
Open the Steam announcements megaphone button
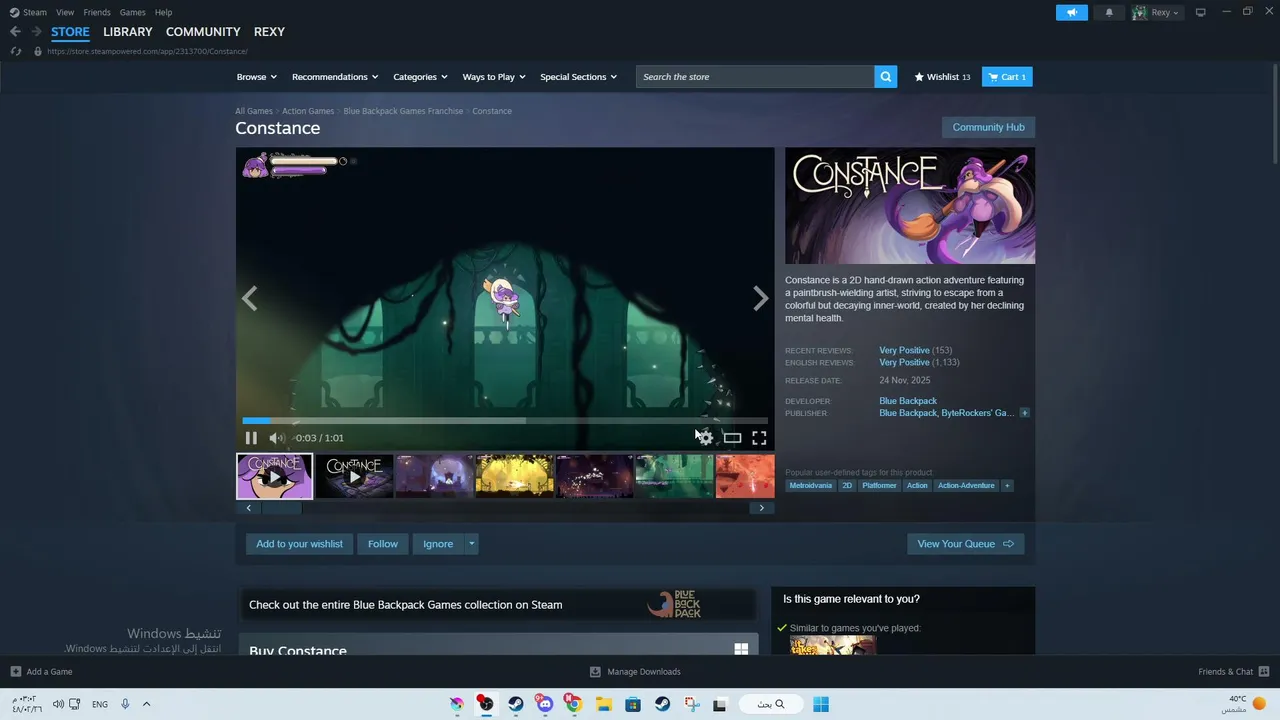coord(1071,12)
